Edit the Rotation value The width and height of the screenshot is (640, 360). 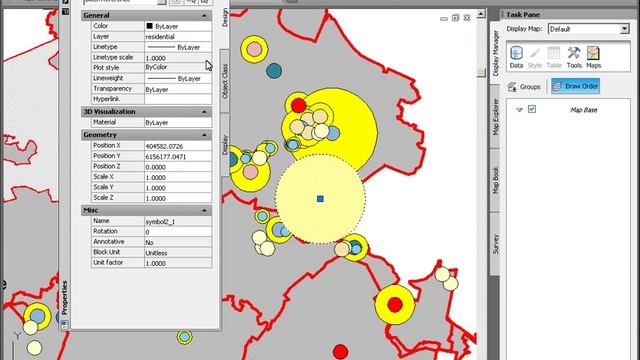178,232
